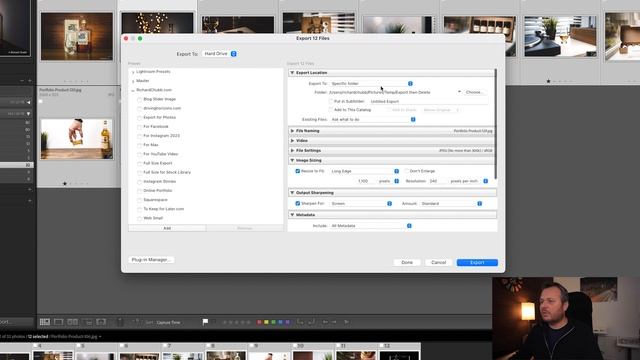This screenshot has width=640, height=360.
Task: Select the For YouTube Video preset
Action: pyautogui.click(x=160, y=154)
